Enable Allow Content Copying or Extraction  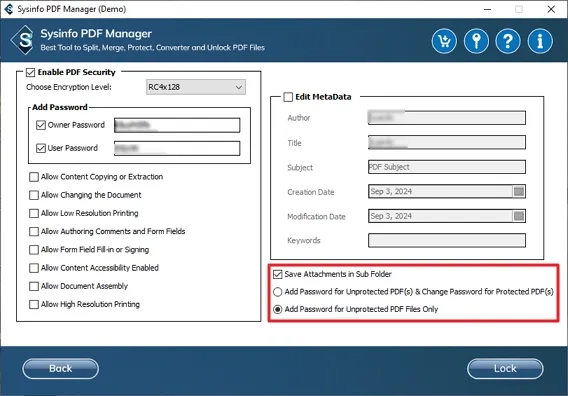click(x=34, y=177)
